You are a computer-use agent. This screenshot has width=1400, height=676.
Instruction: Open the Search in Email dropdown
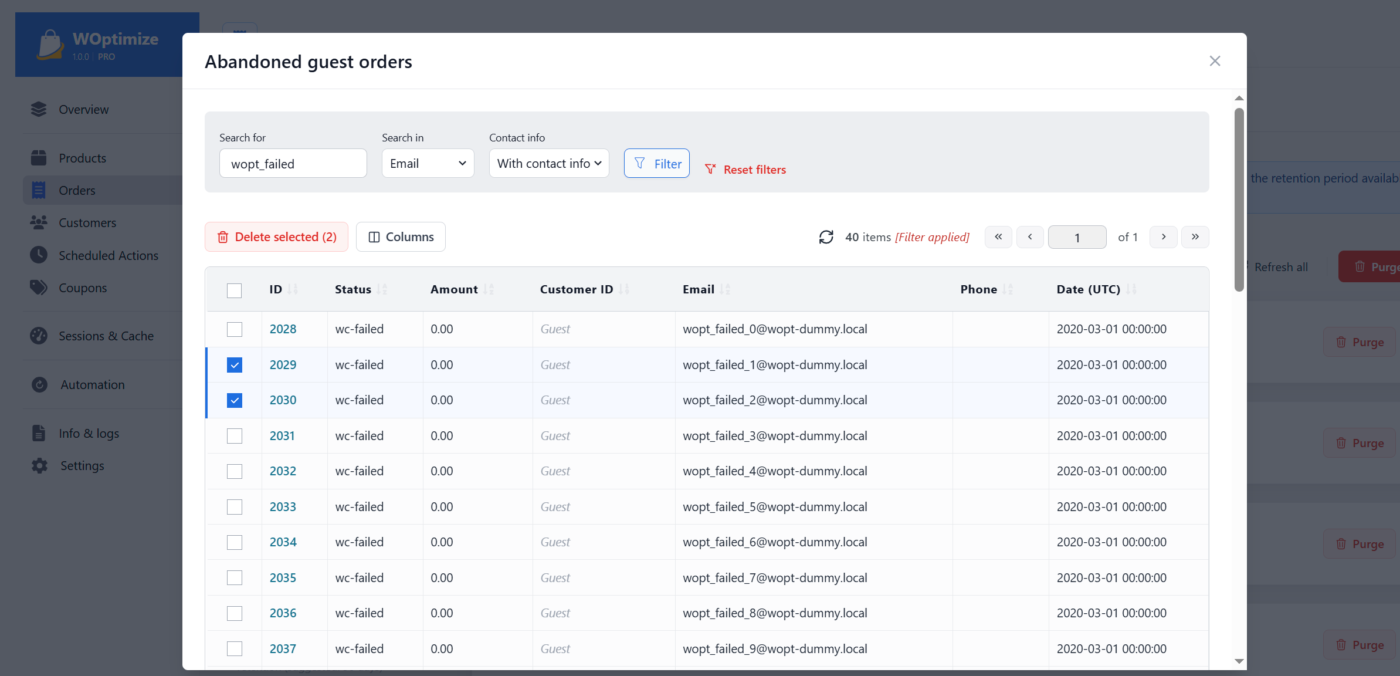pos(428,163)
